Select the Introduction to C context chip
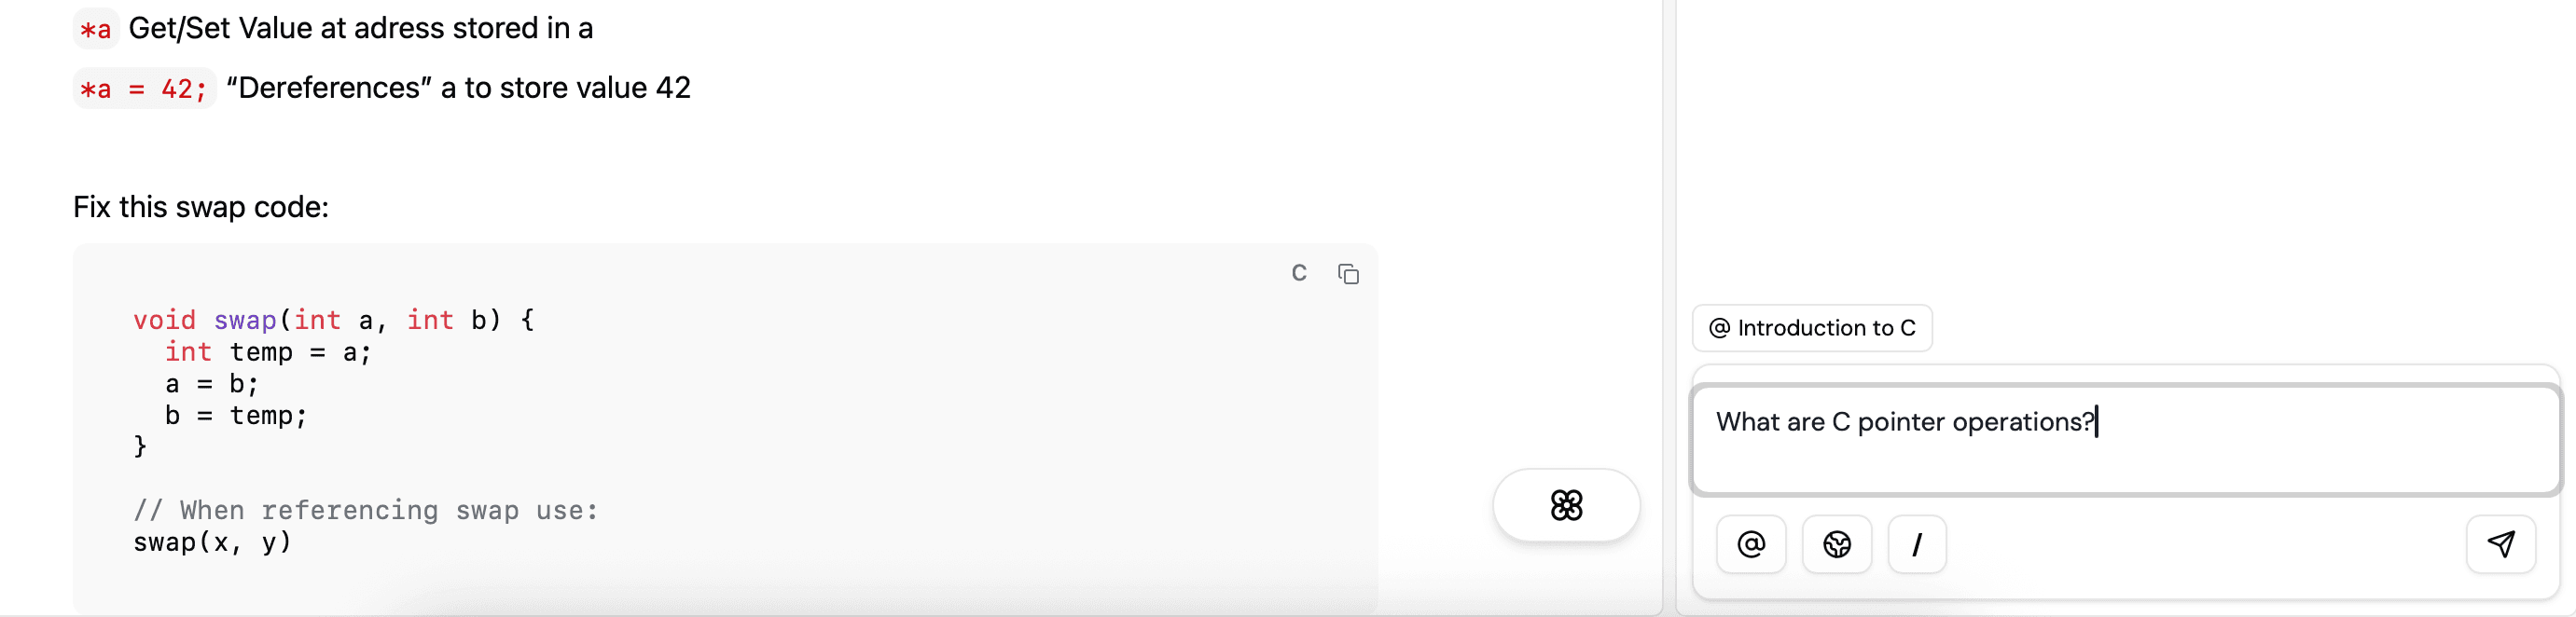This screenshot has width=2576, height=617. tap(1812, 328)
